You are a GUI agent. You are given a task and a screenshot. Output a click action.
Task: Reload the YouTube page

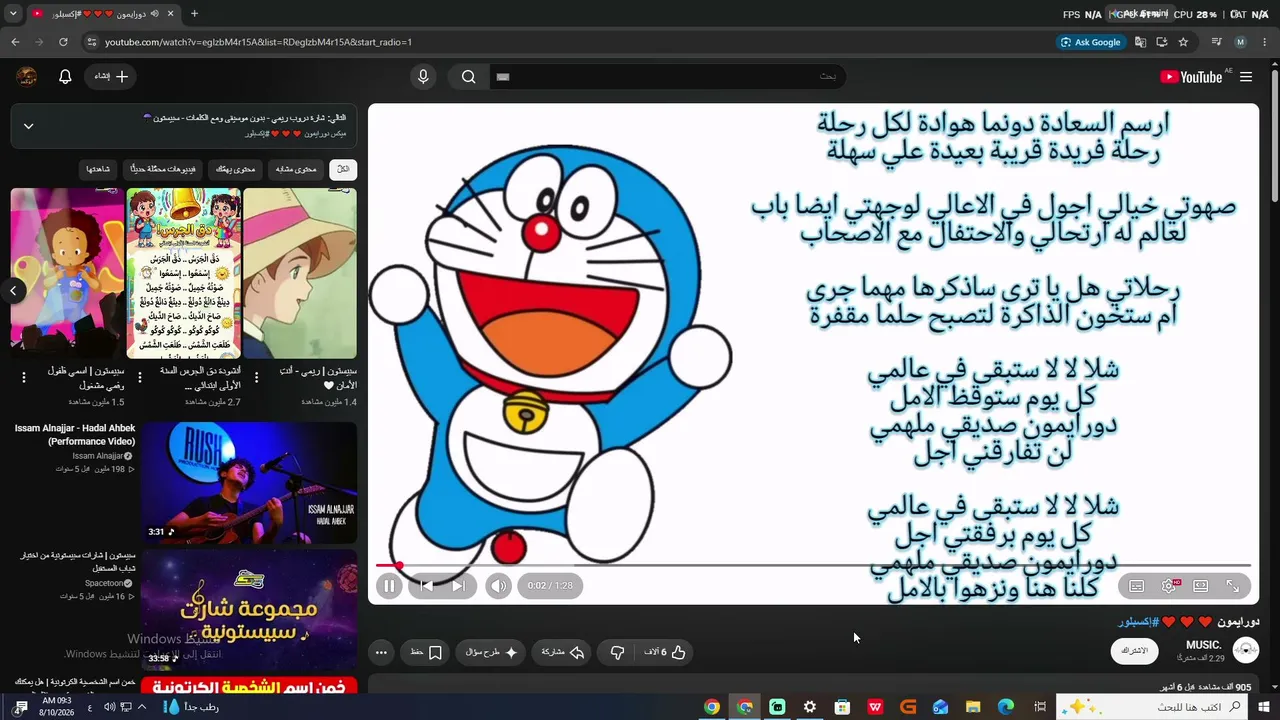(x=63, y=42)
